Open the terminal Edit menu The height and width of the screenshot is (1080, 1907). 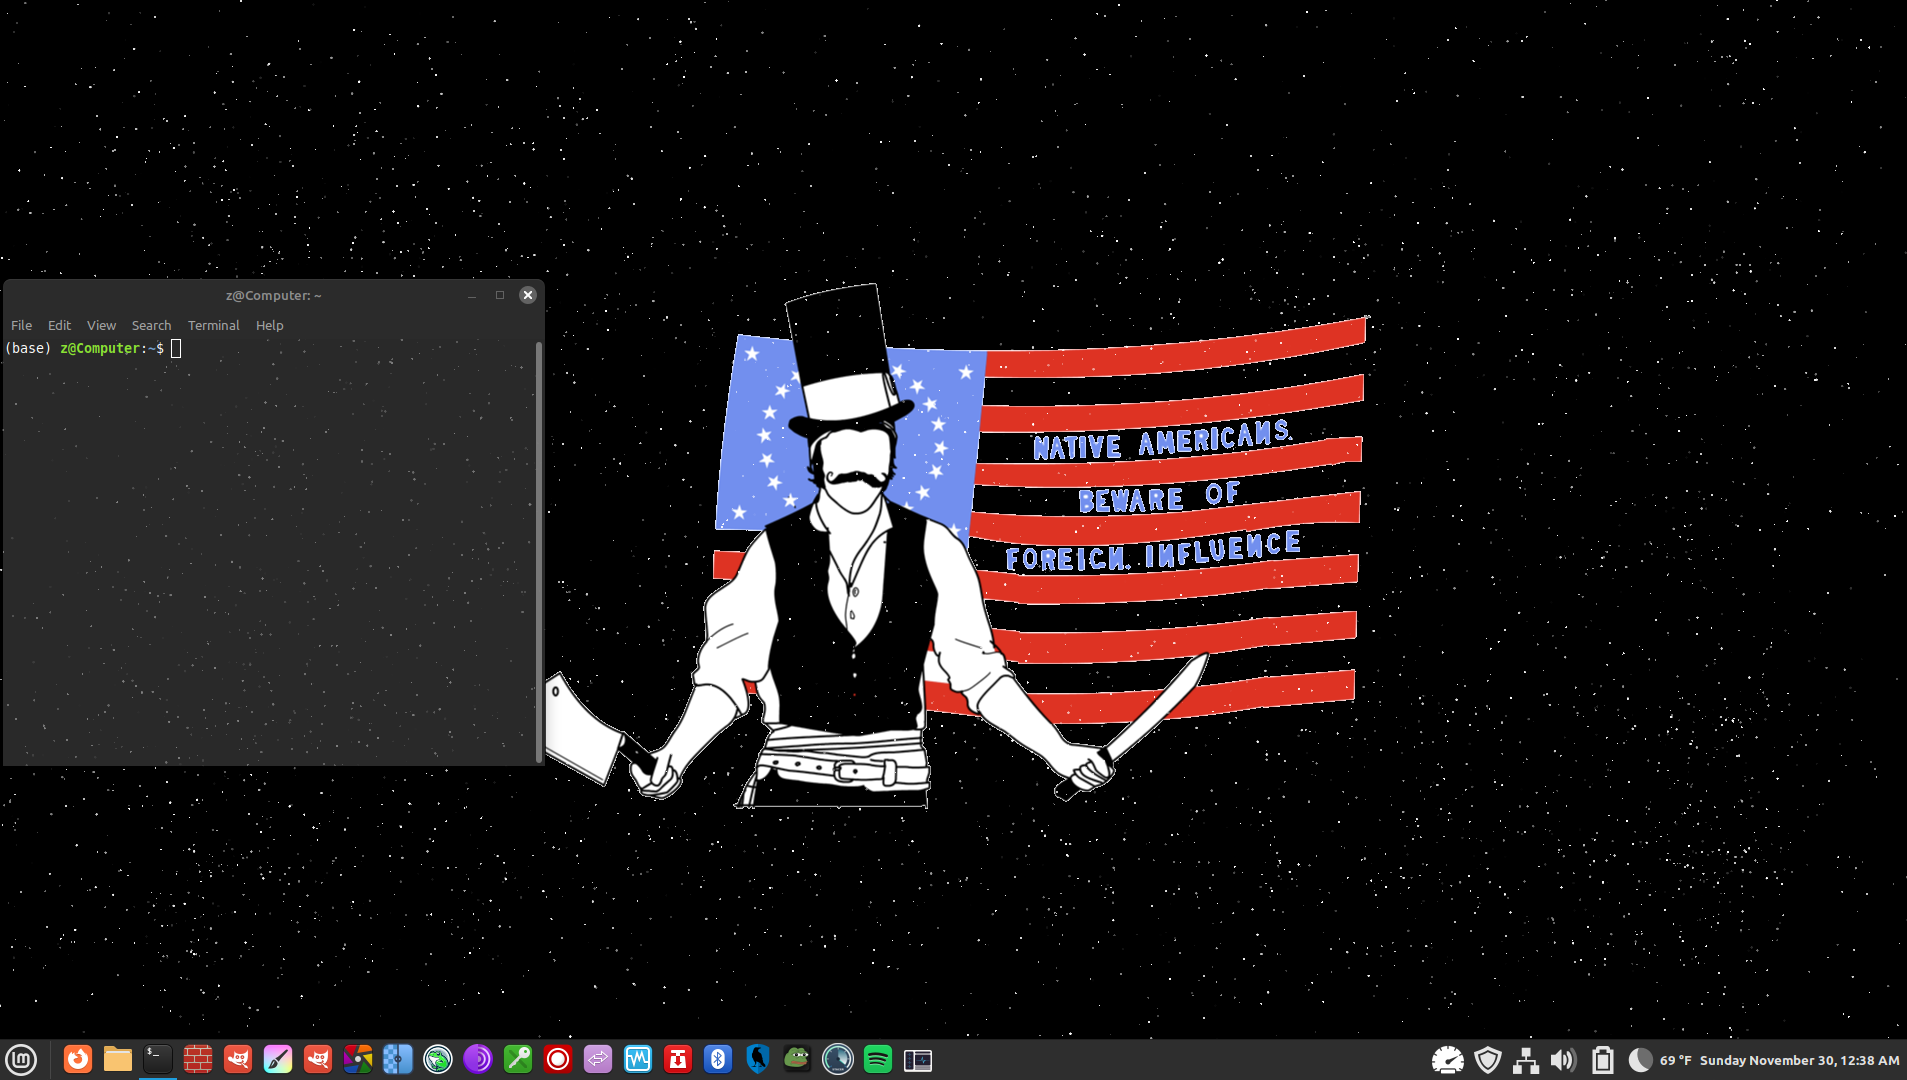click(59, 325)
